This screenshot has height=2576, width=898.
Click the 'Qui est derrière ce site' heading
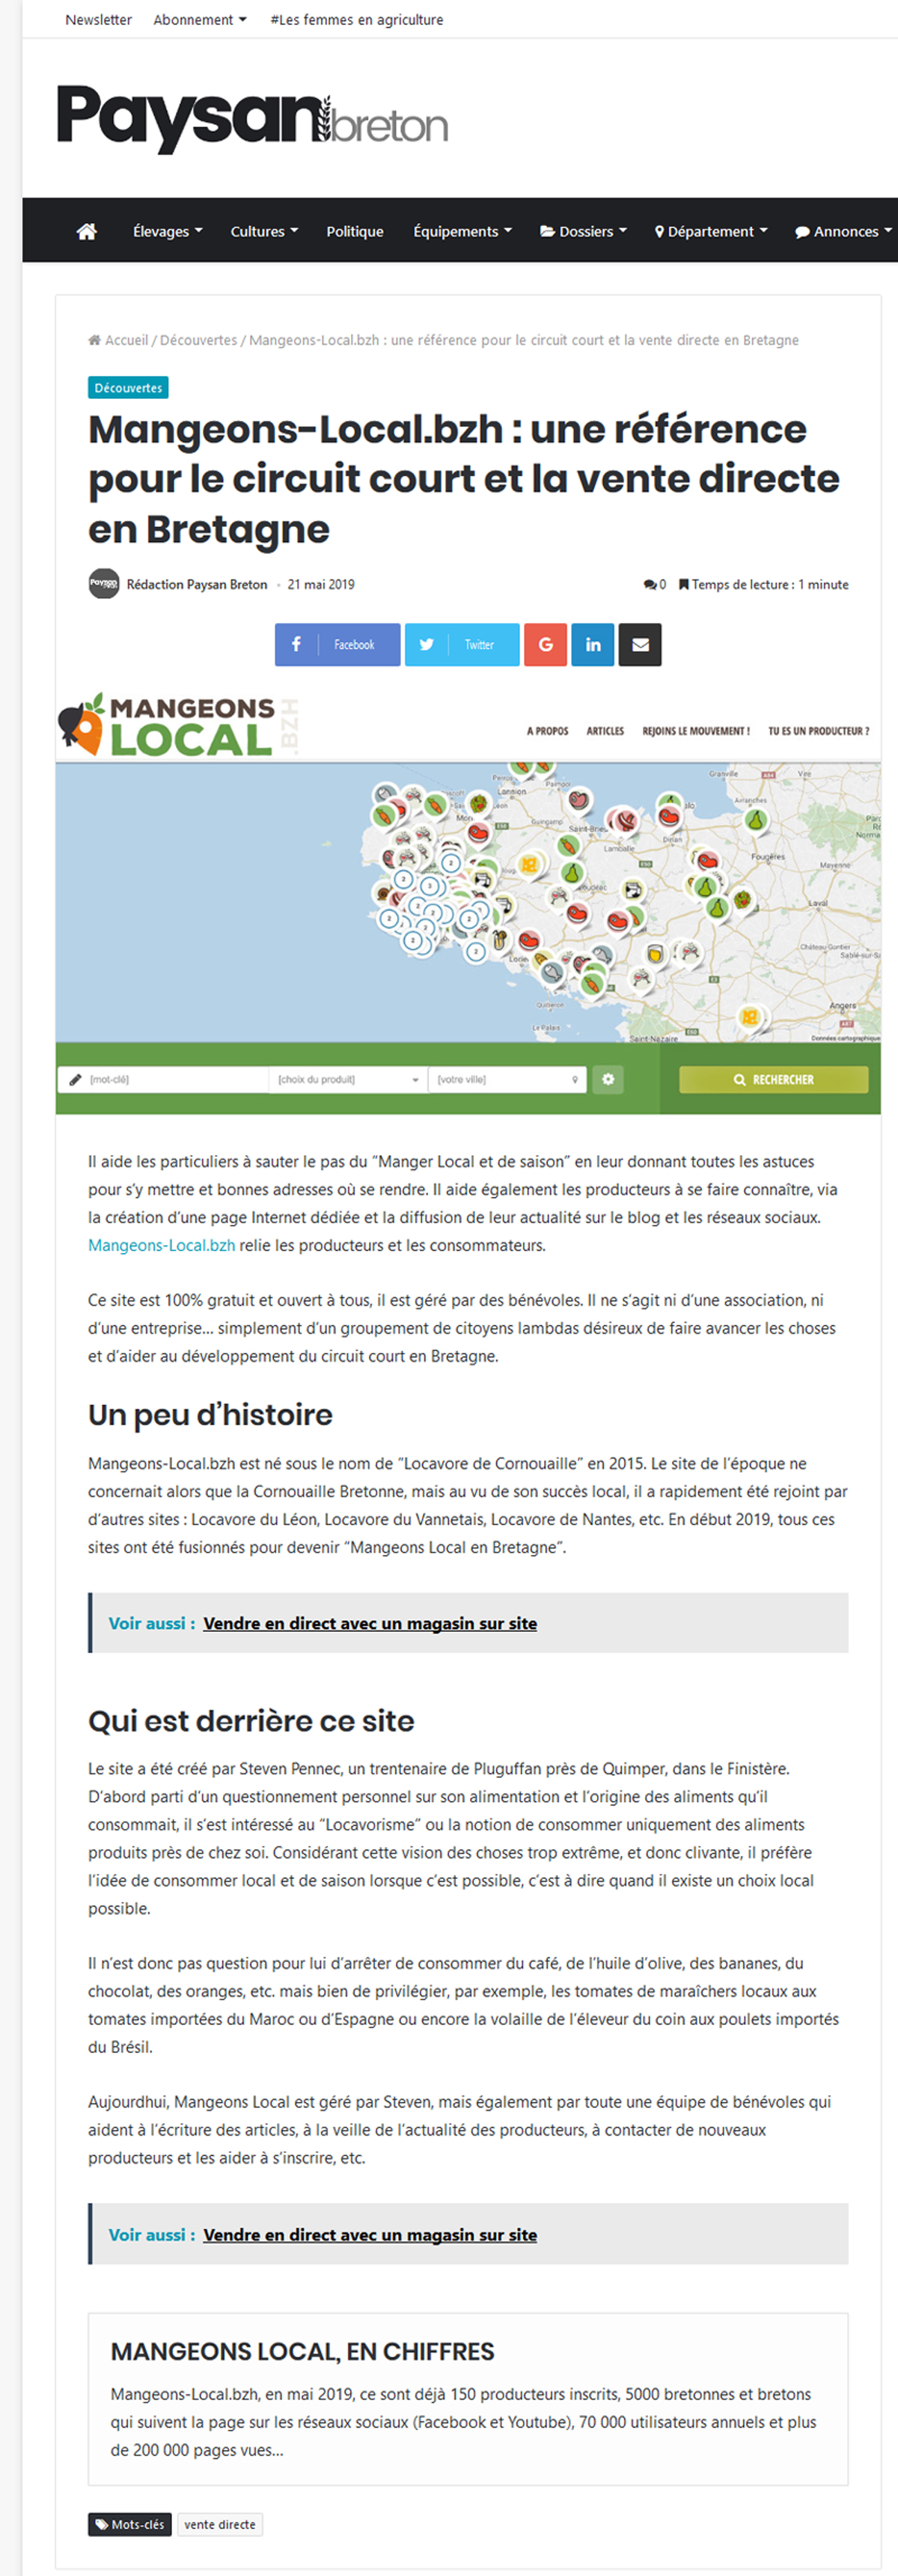[x=251, y=1720]
